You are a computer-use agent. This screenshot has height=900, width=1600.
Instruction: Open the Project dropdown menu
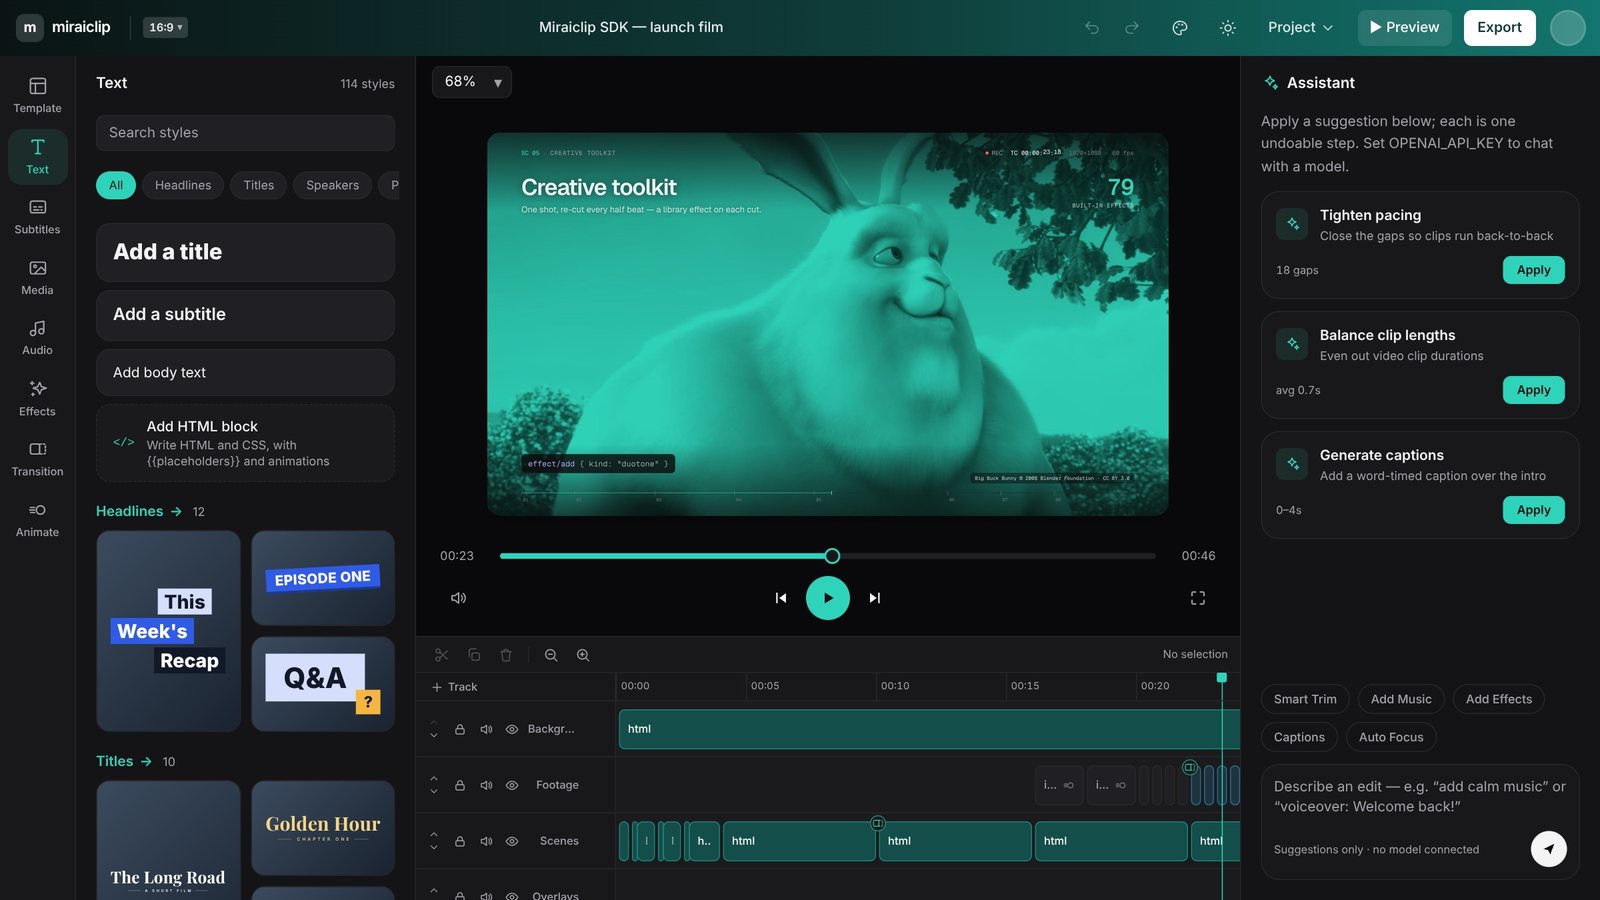pyautogui.click(x=1300, y=28)
